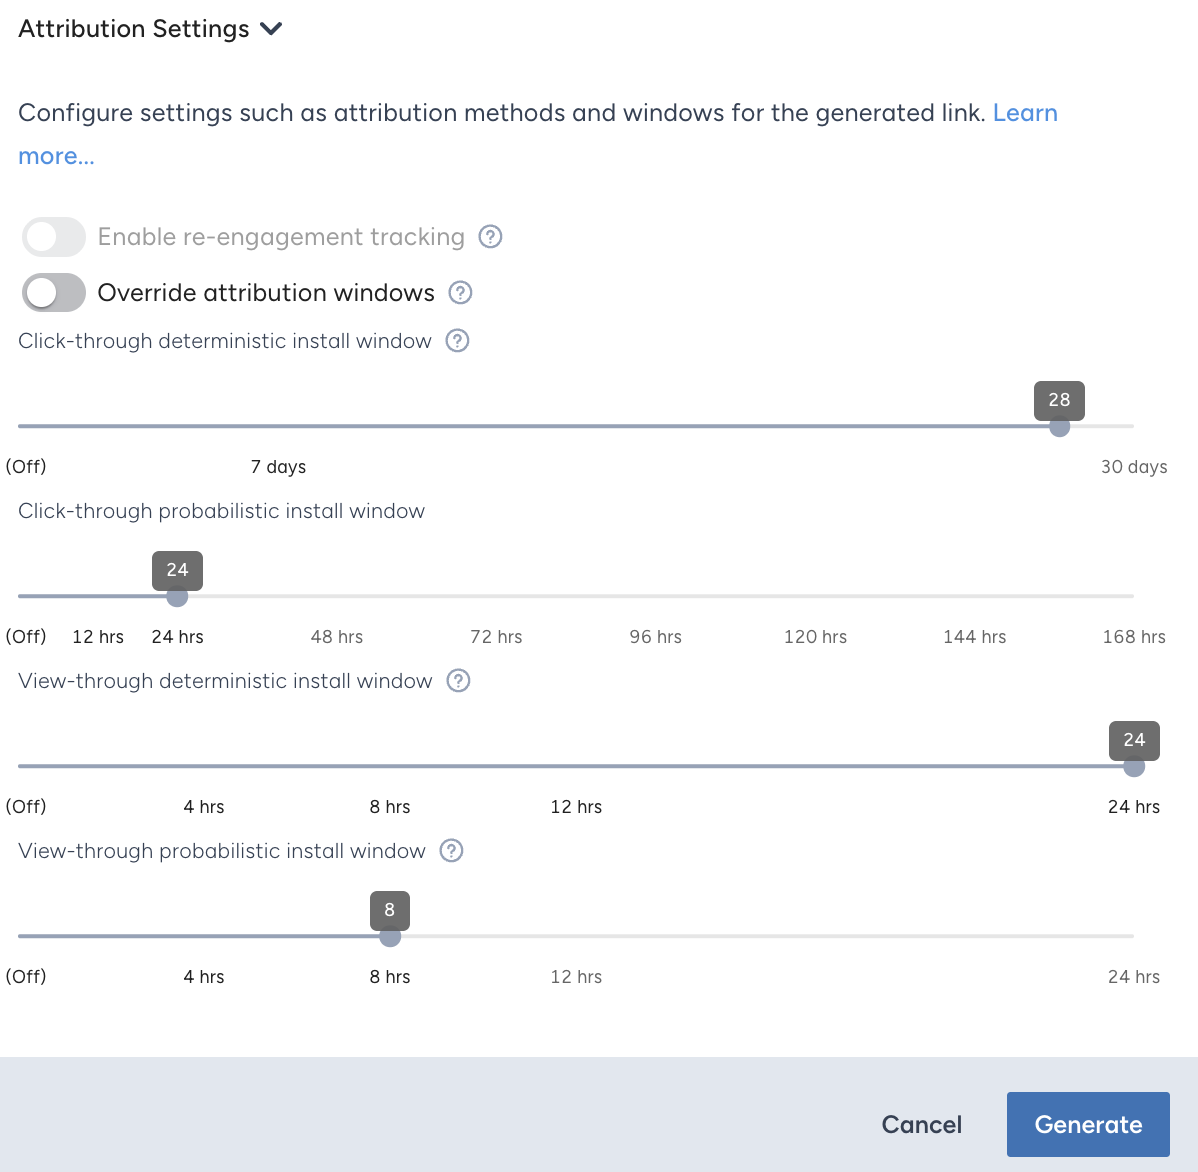This screenshot has width=1198, height=1172.
Task: Open help for re-engagement tracking
Action: coord(491,237)
